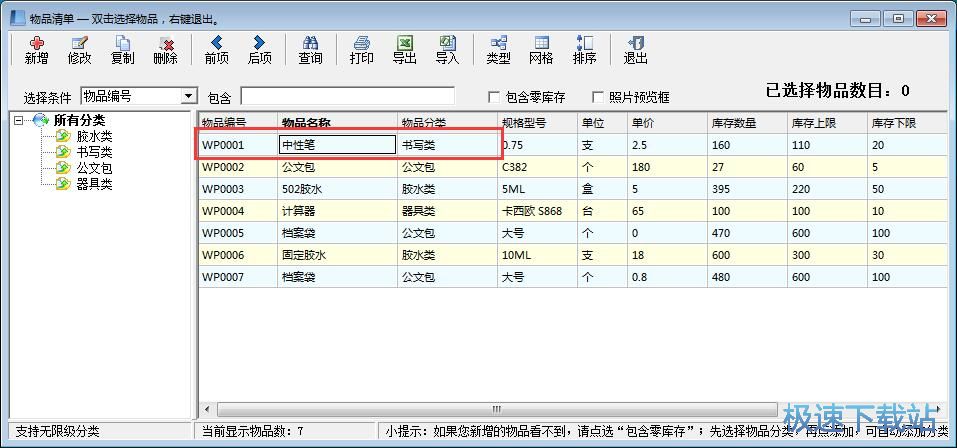Image resolution: width=957 pixels, height=448 pixels.
Task: Select the WP0007 row cell
Action: tap(238, 277)
